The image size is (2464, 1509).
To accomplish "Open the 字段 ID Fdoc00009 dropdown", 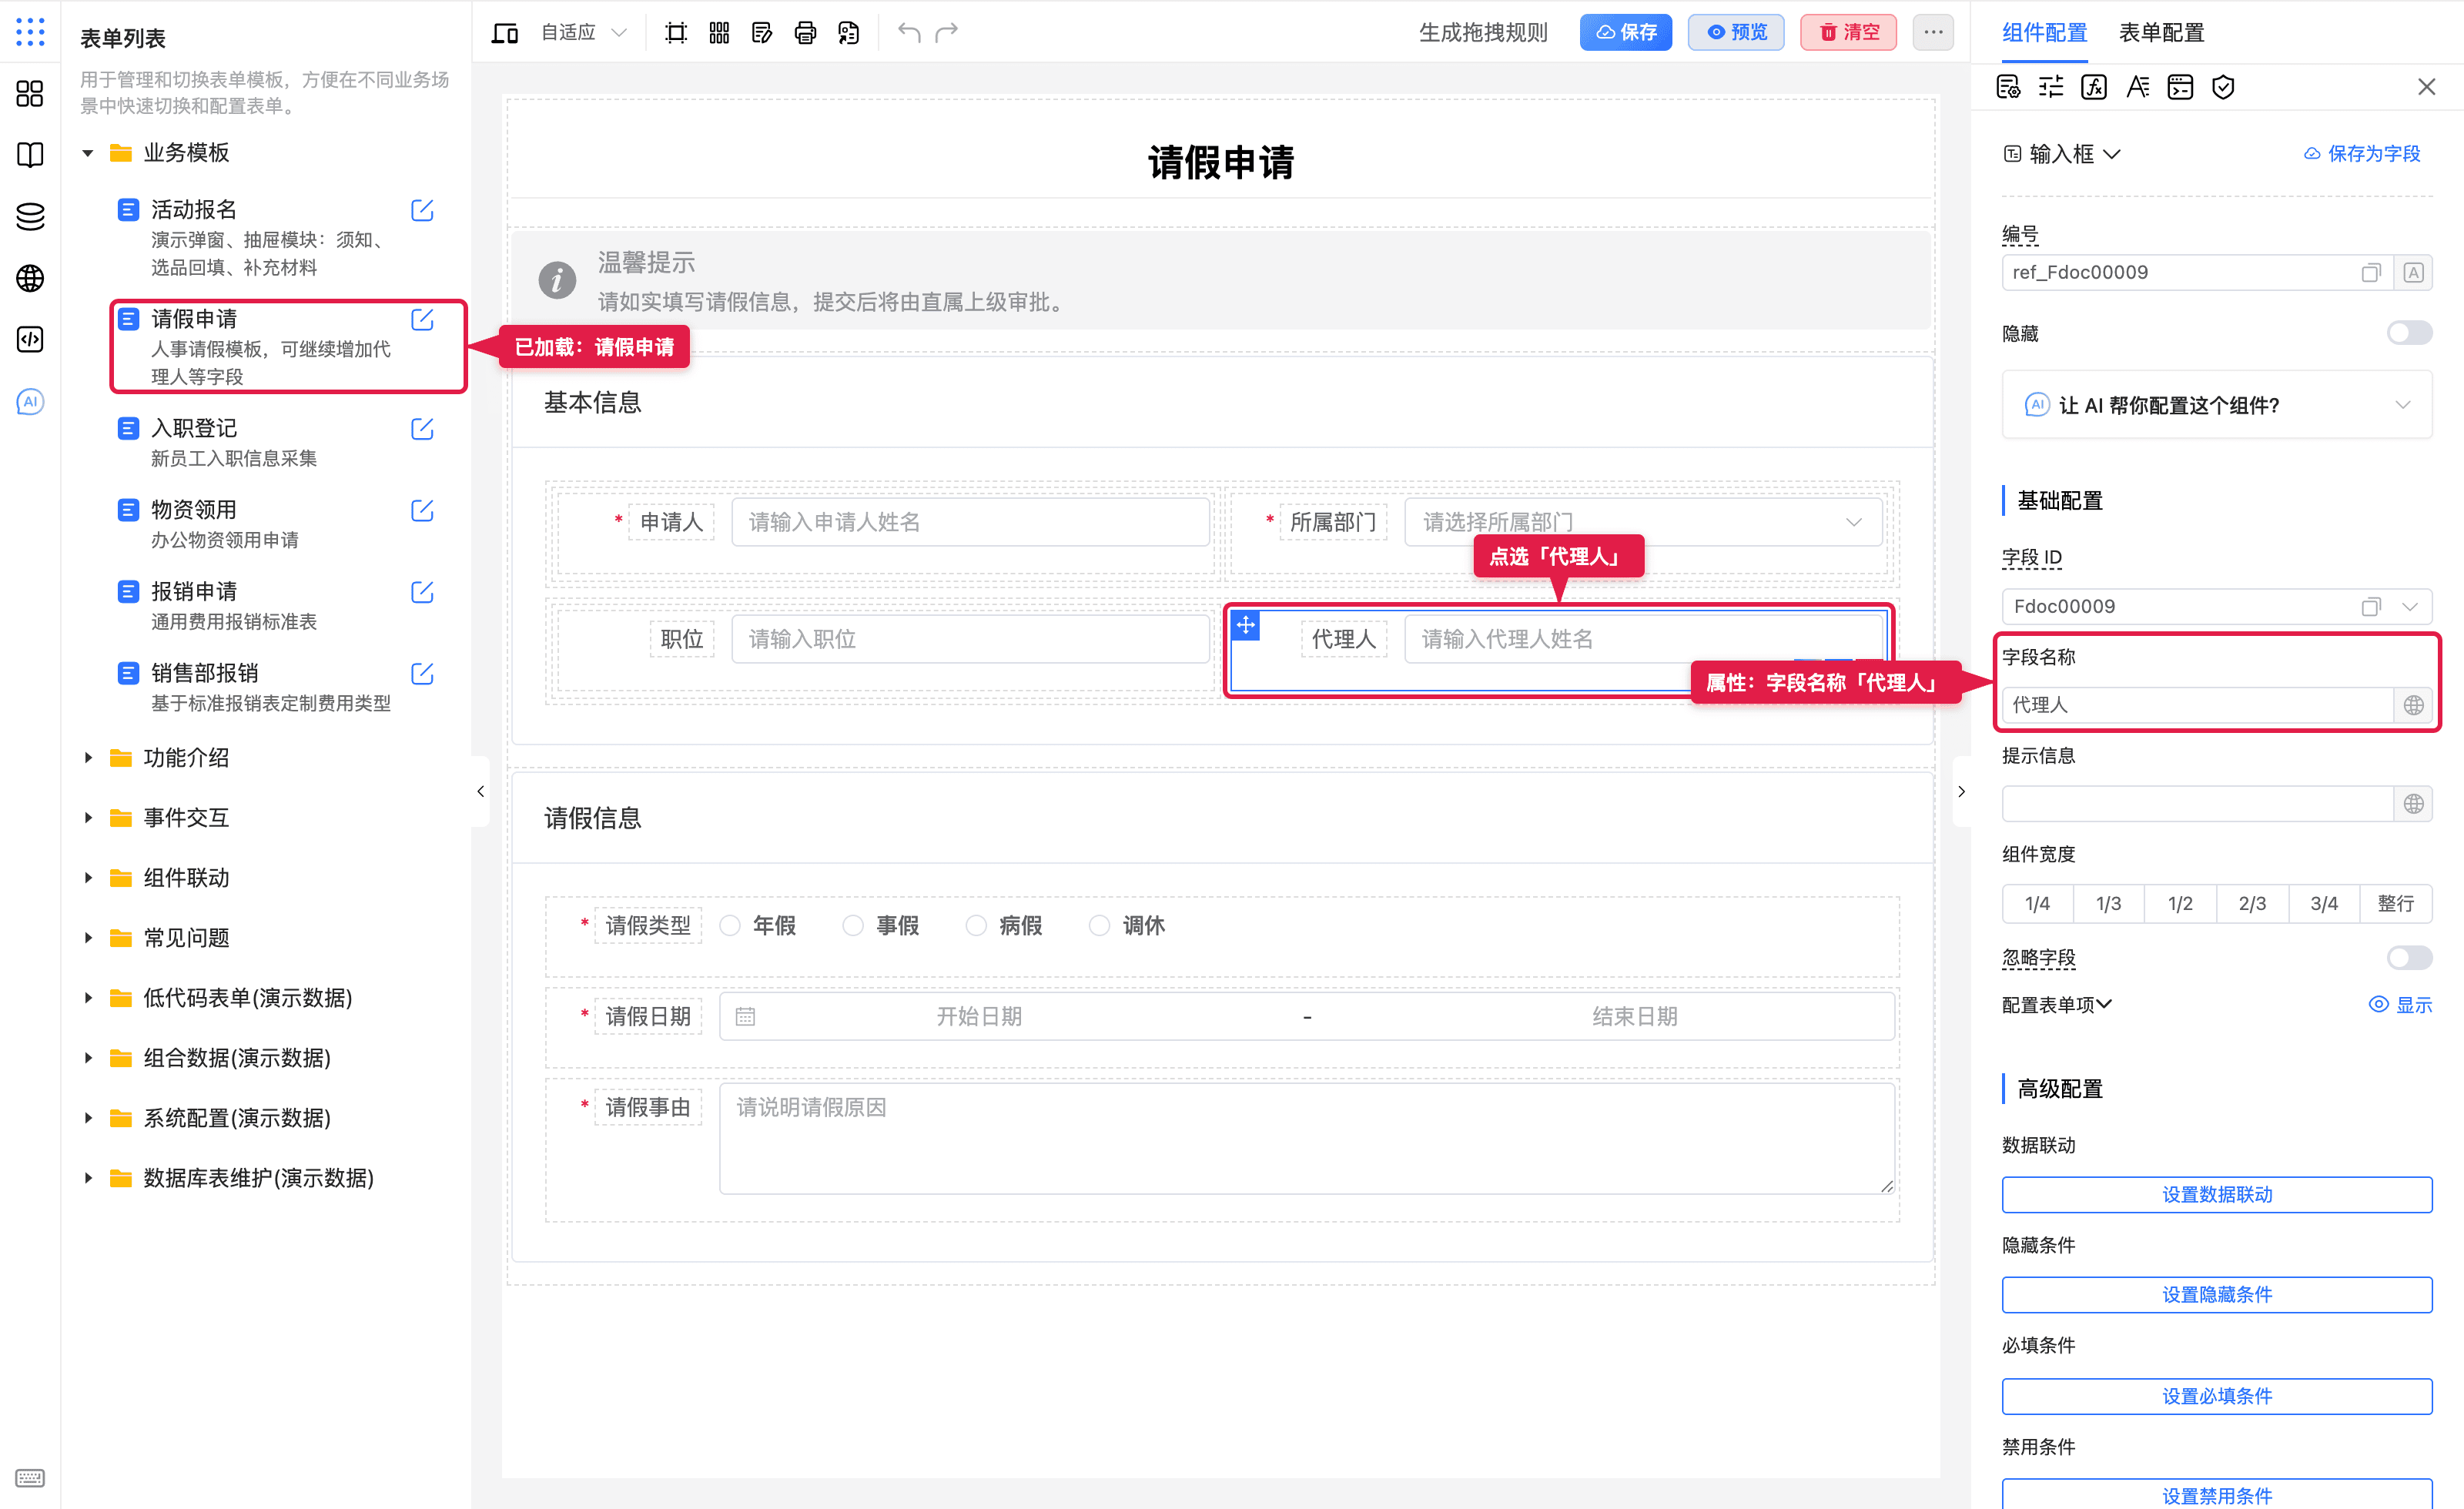I will tap(2410, 607).
